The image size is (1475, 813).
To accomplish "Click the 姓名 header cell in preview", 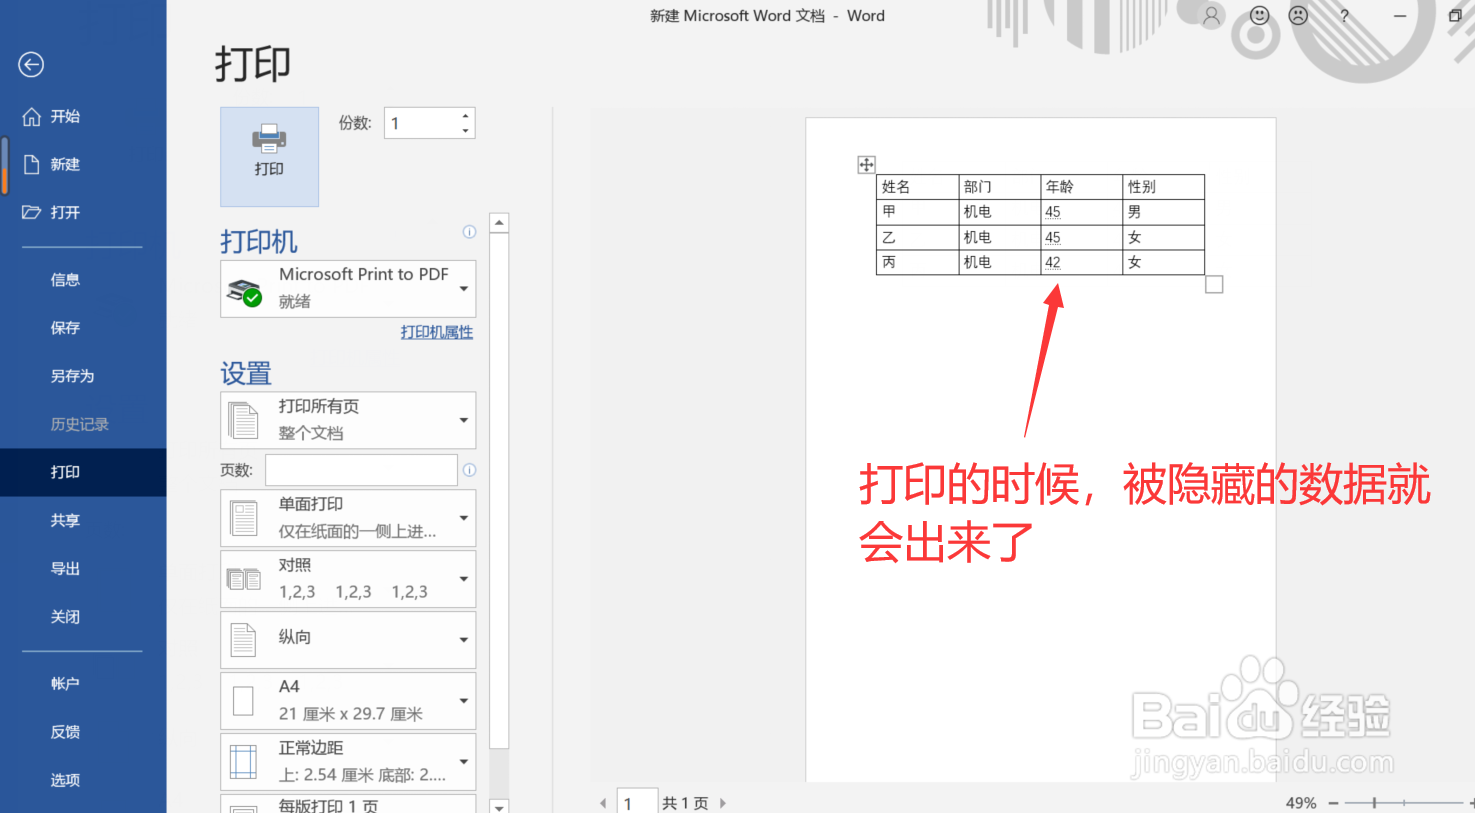I will coord(917,187).
